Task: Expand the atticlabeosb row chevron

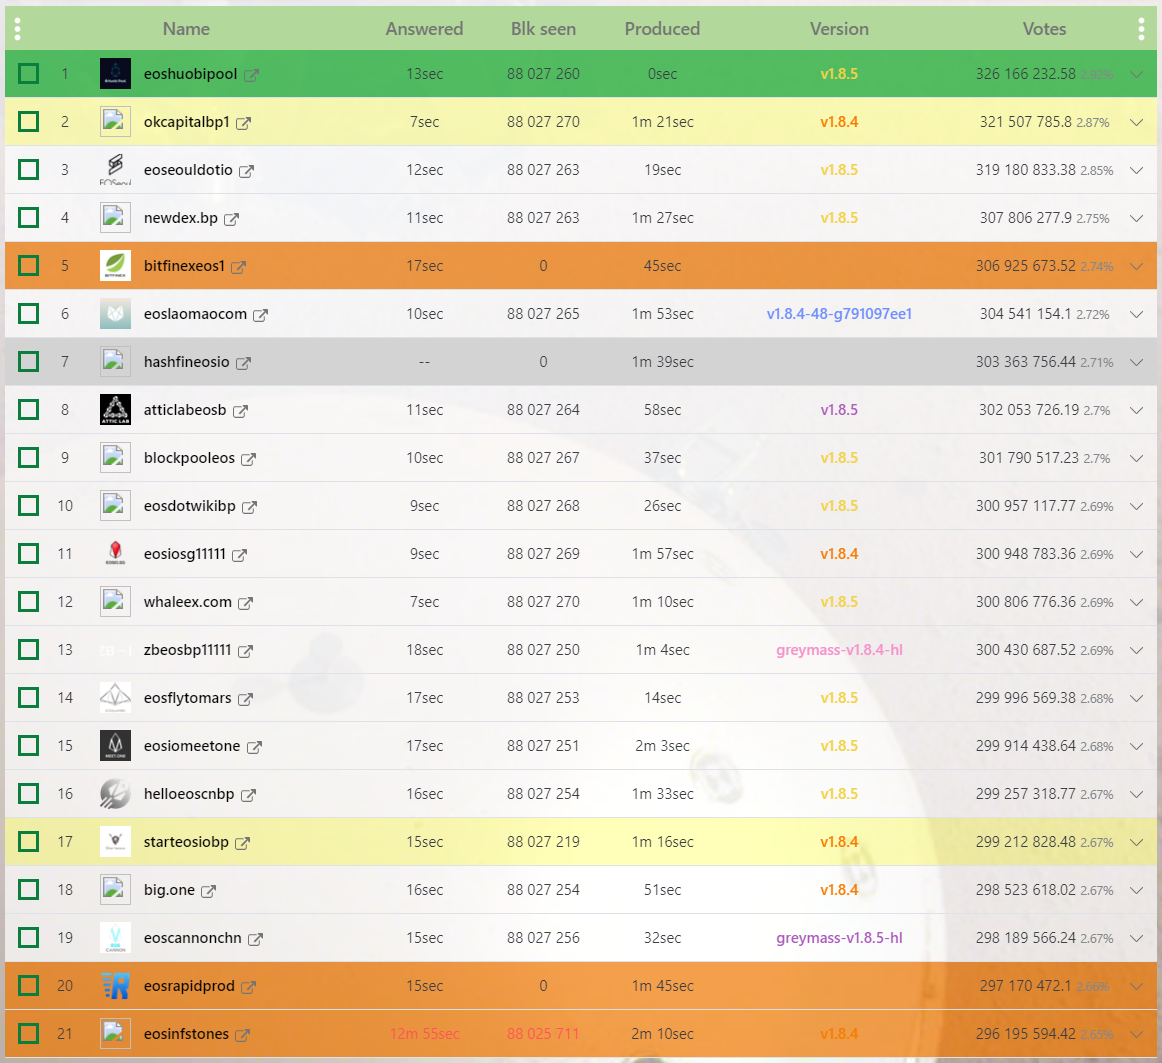Action: (1136, 410)
